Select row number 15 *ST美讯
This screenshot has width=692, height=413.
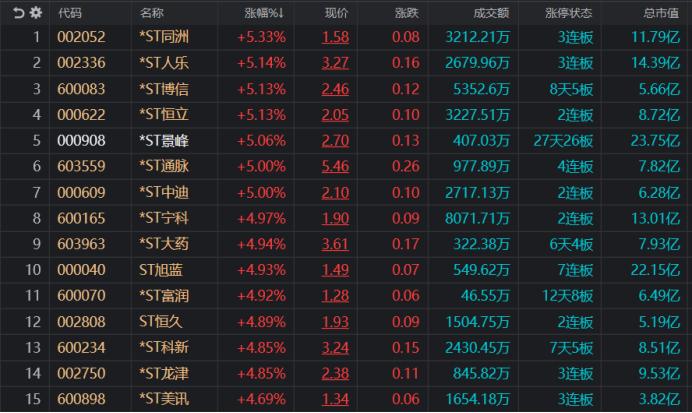pyautogui.click(x=36, y=399)
